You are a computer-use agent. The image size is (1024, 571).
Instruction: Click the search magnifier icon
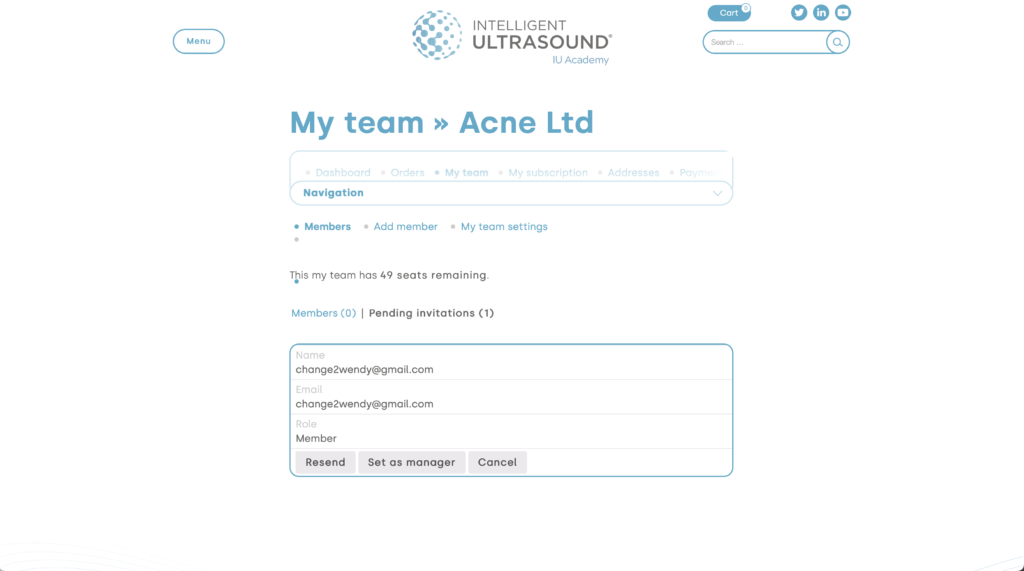tap(838, 42)
